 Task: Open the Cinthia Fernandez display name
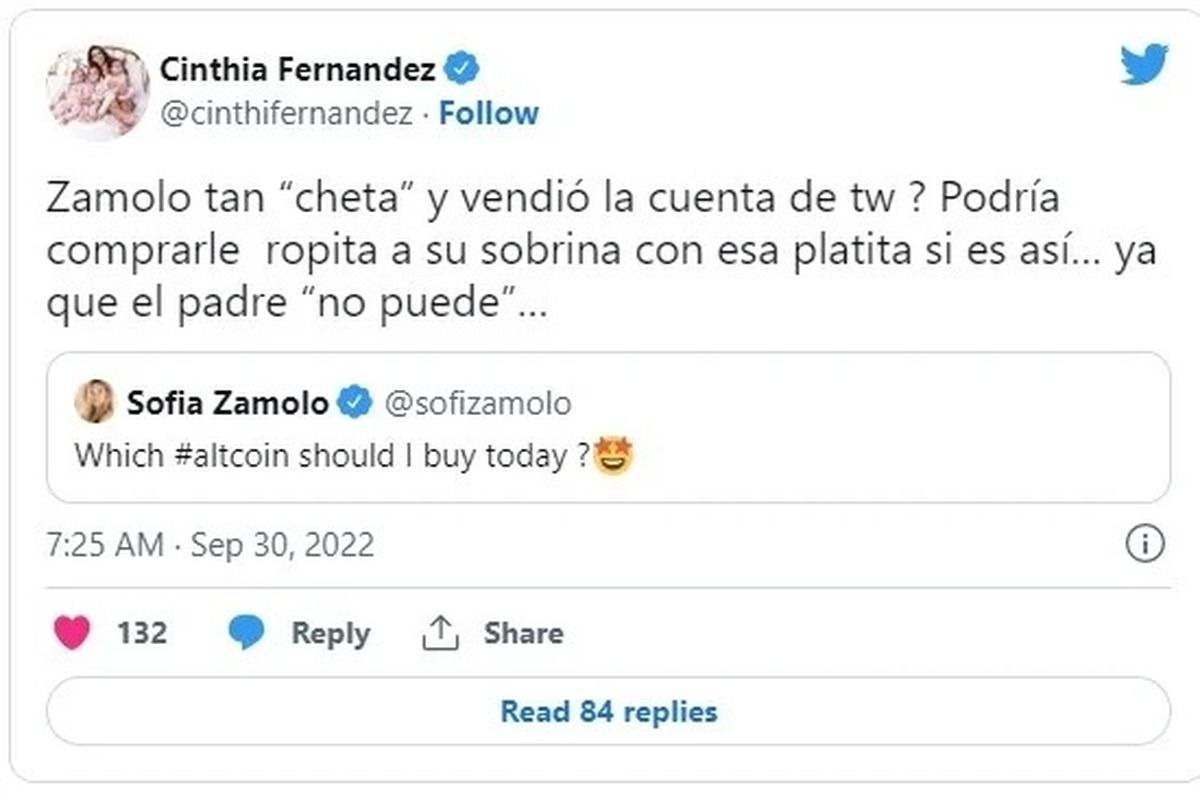tap(297, 70)
